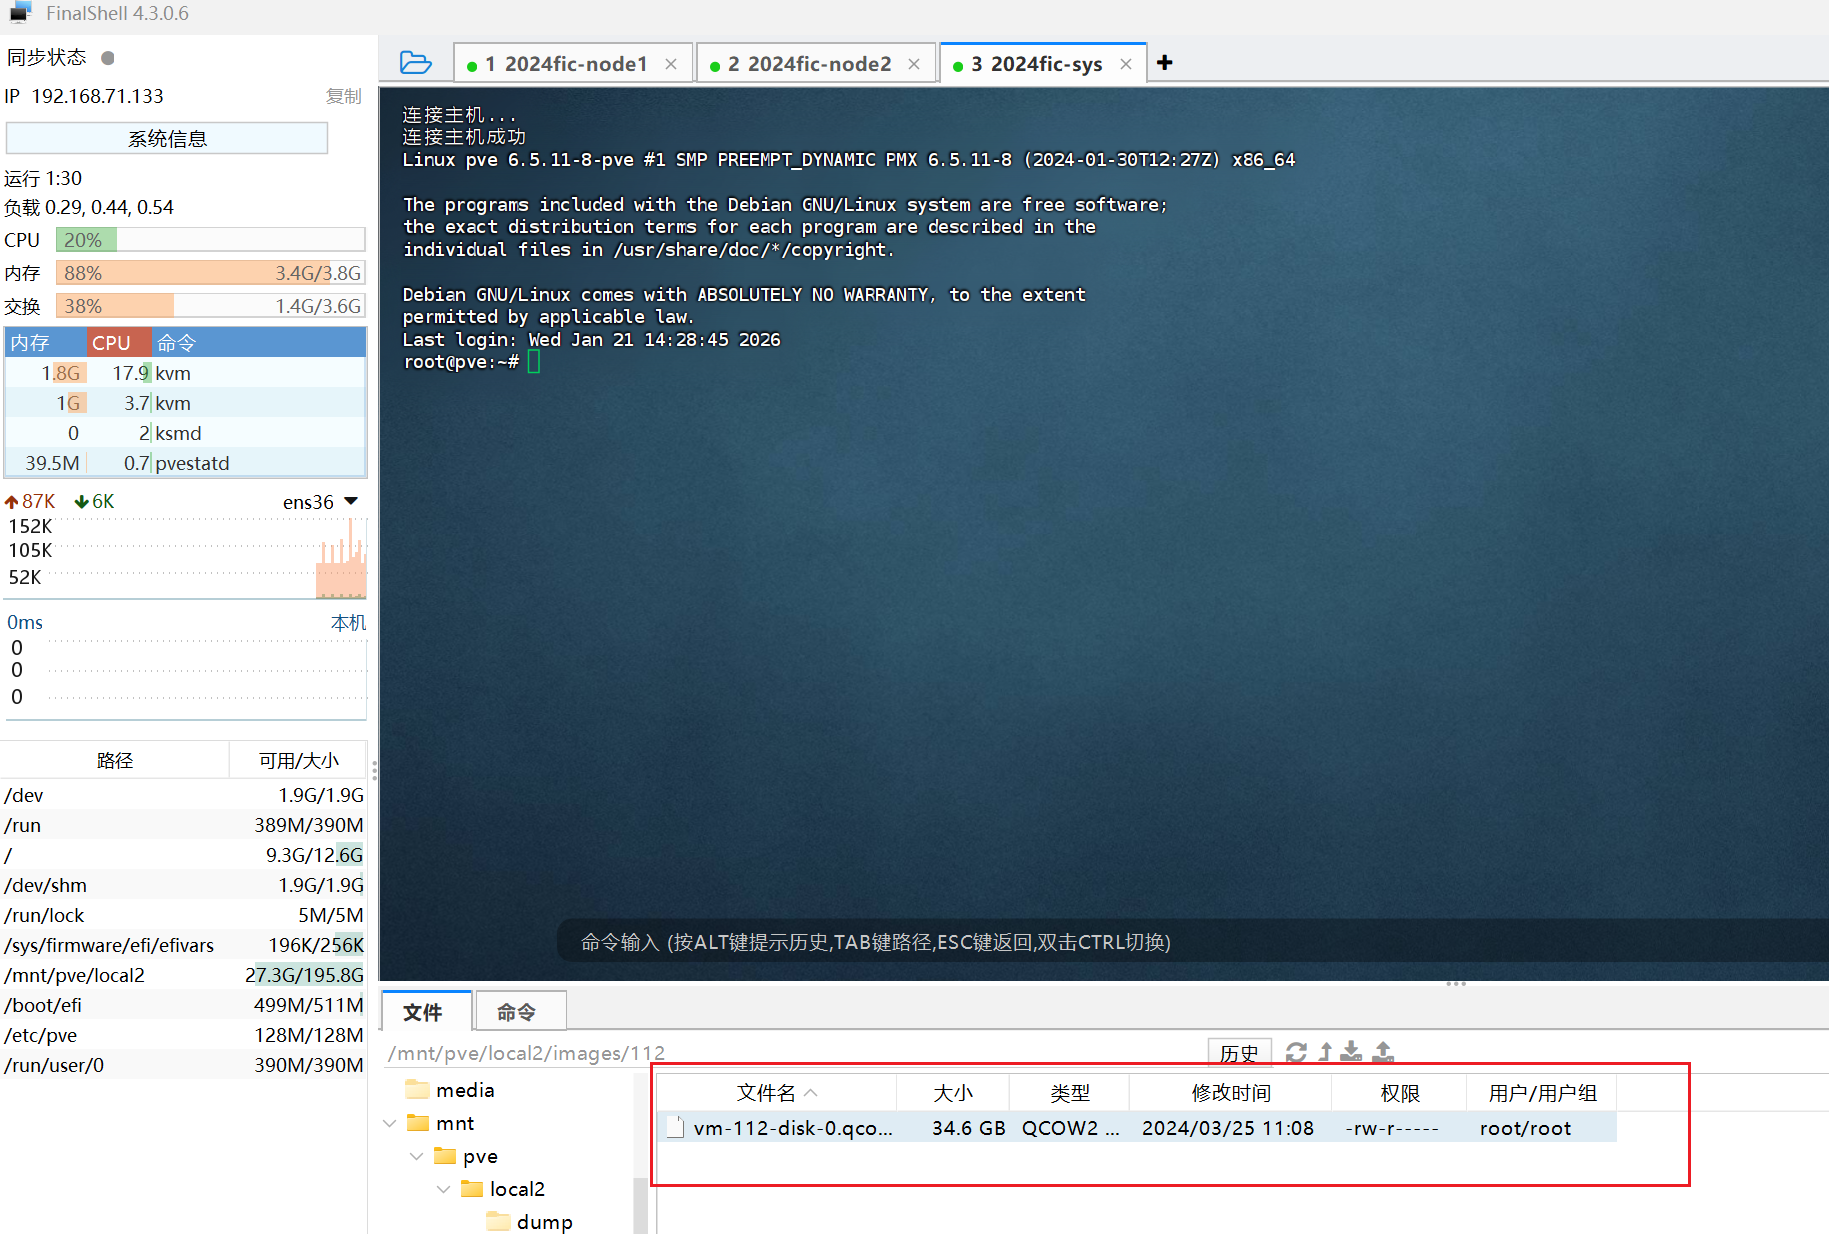
Task: Sort files by 权限 column
Action: [x=1399, y=1093]
